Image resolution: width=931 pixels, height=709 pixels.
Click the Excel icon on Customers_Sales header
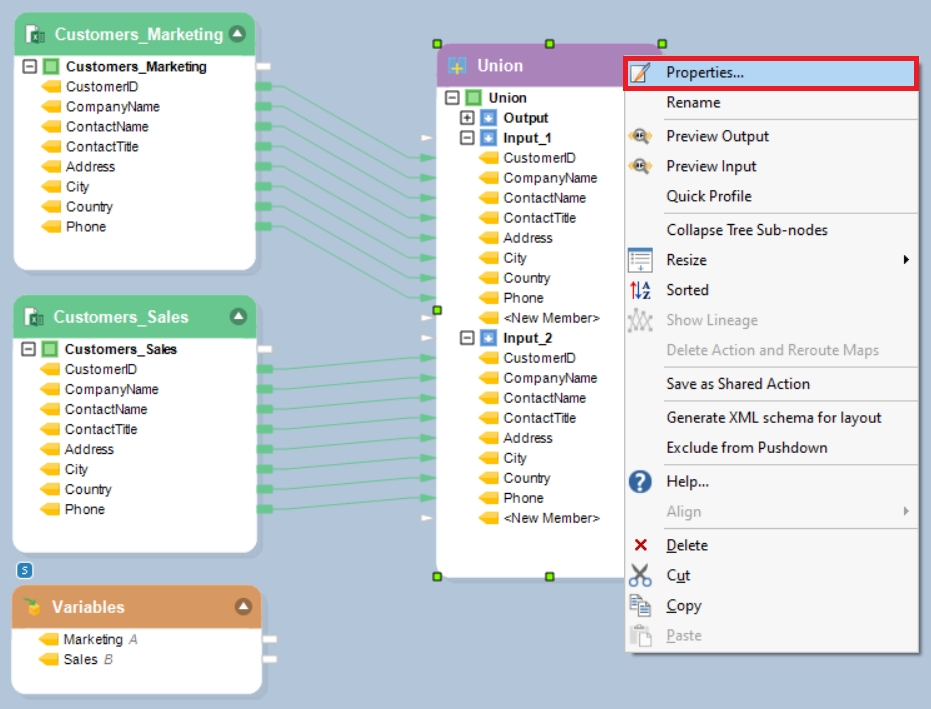click(34, 317)
